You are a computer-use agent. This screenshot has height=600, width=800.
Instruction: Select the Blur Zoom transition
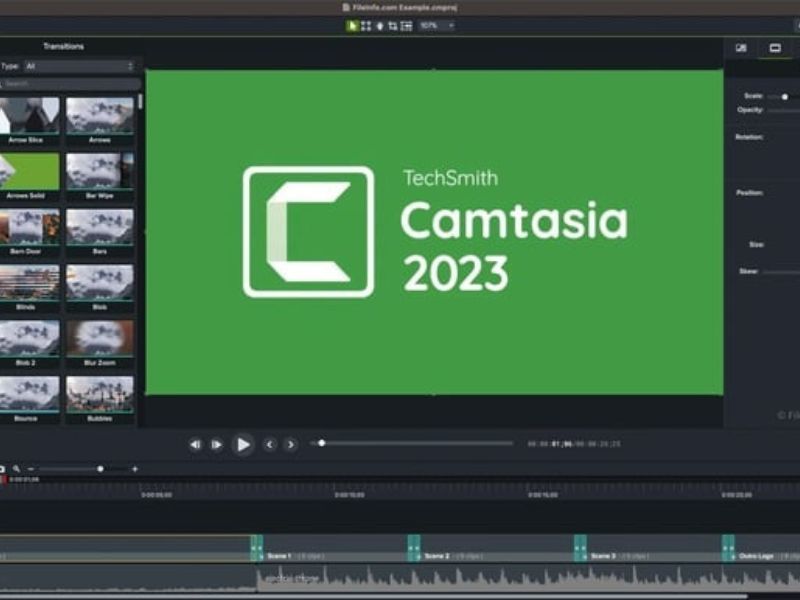click(x=100, y=343)
